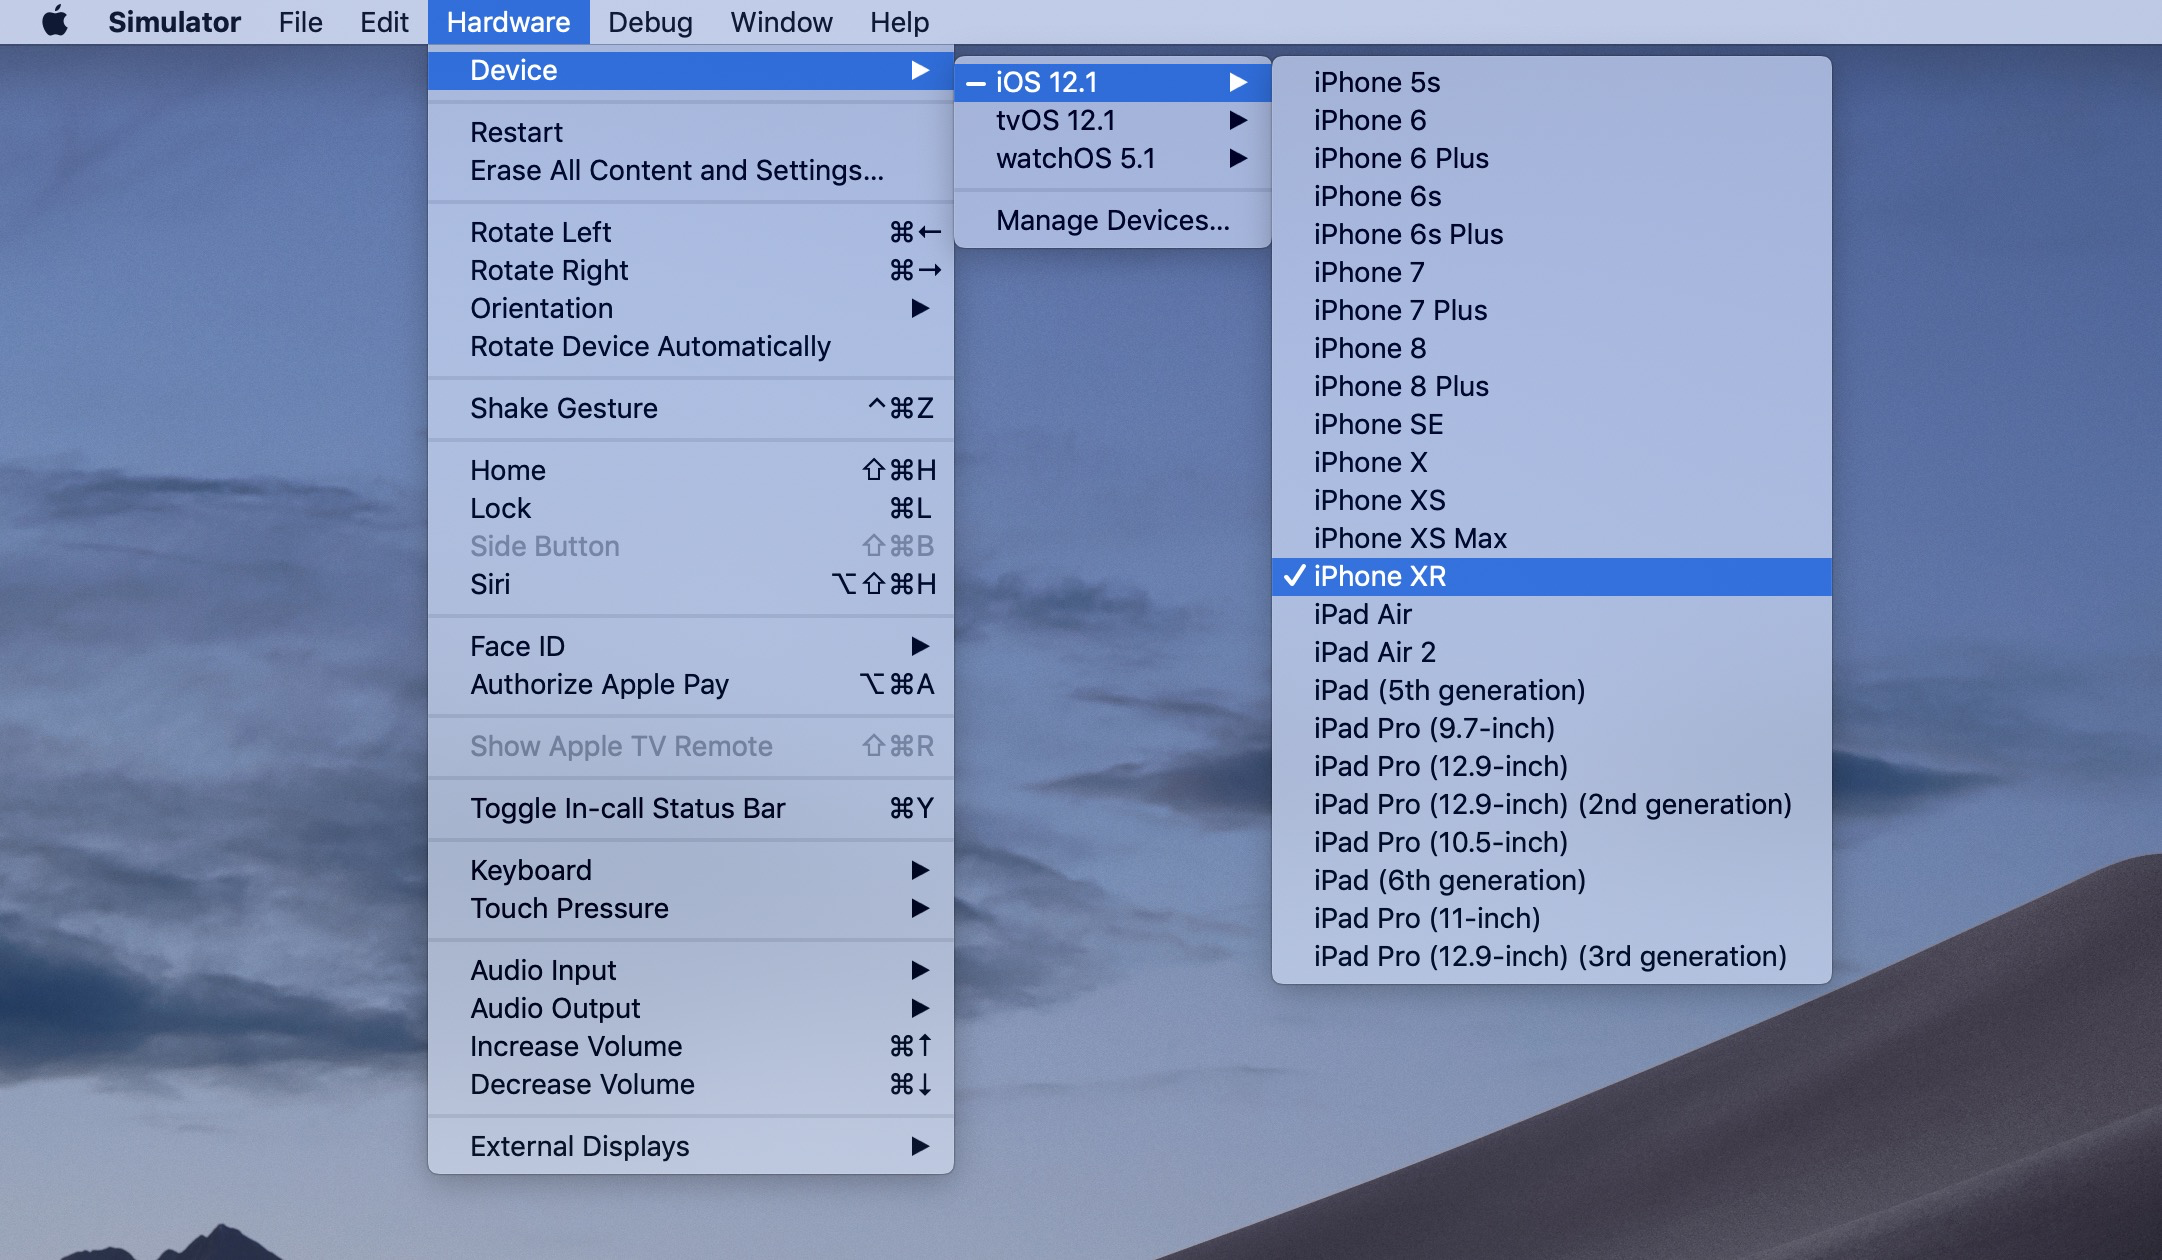
Task: Open the Edit menu
Action: click(x=384, y=21)
